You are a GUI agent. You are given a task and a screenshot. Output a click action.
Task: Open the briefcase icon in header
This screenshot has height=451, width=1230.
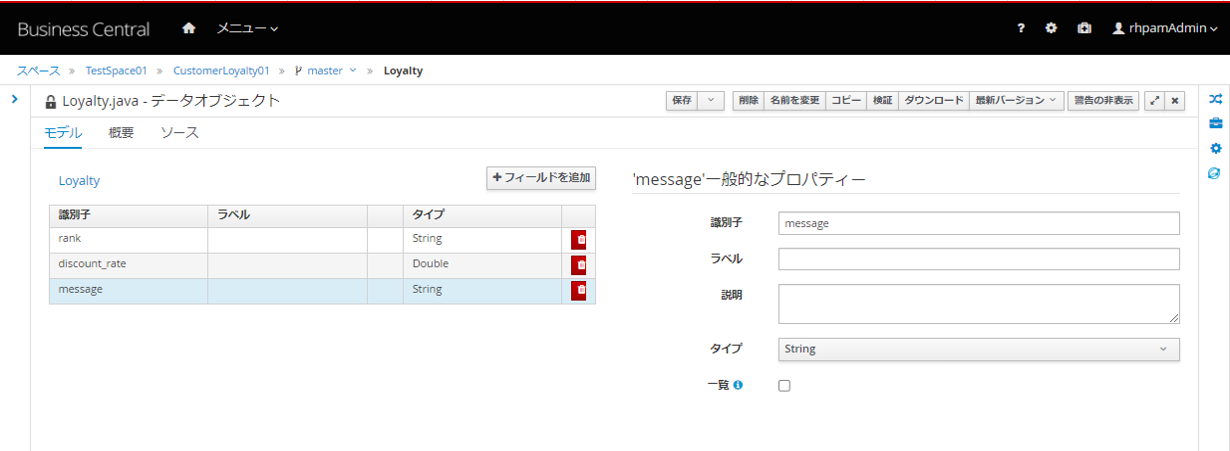[1084, 29]
